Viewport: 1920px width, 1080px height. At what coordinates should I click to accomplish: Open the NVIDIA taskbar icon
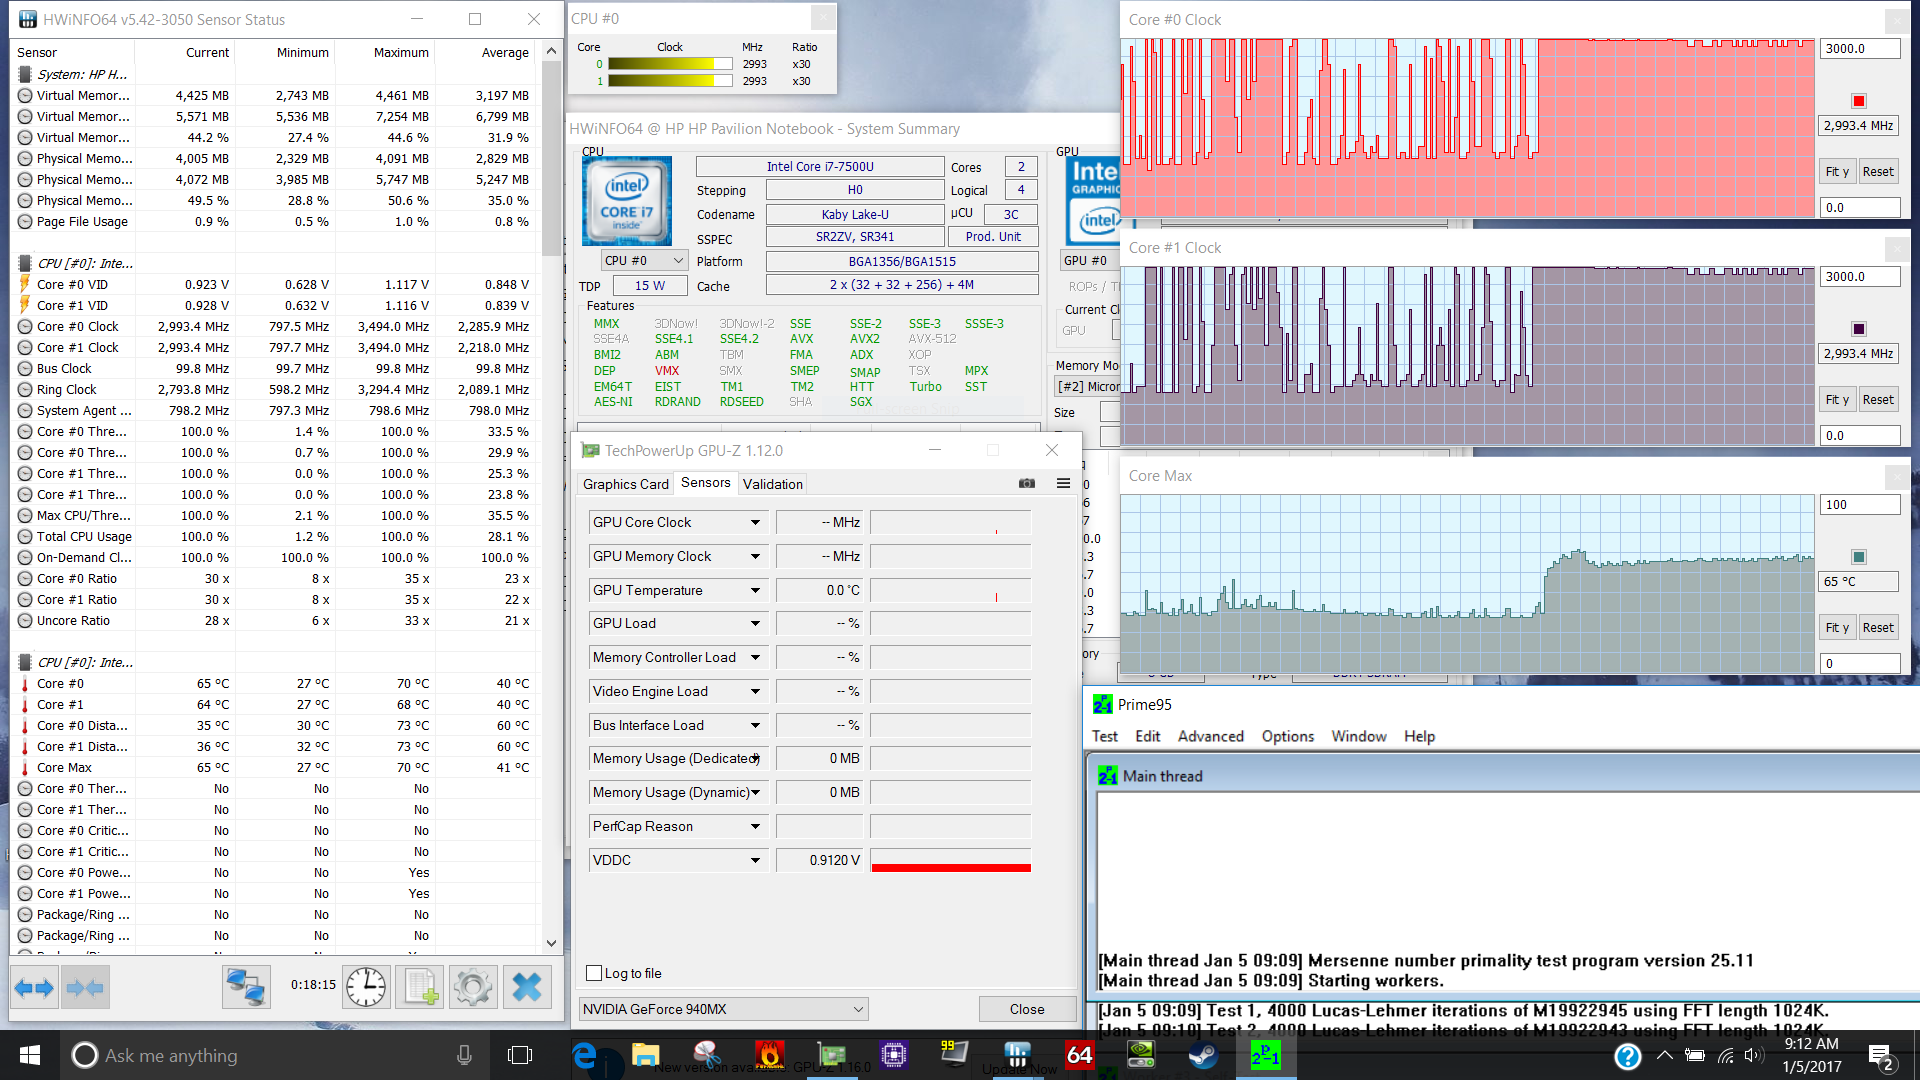1141,1054
